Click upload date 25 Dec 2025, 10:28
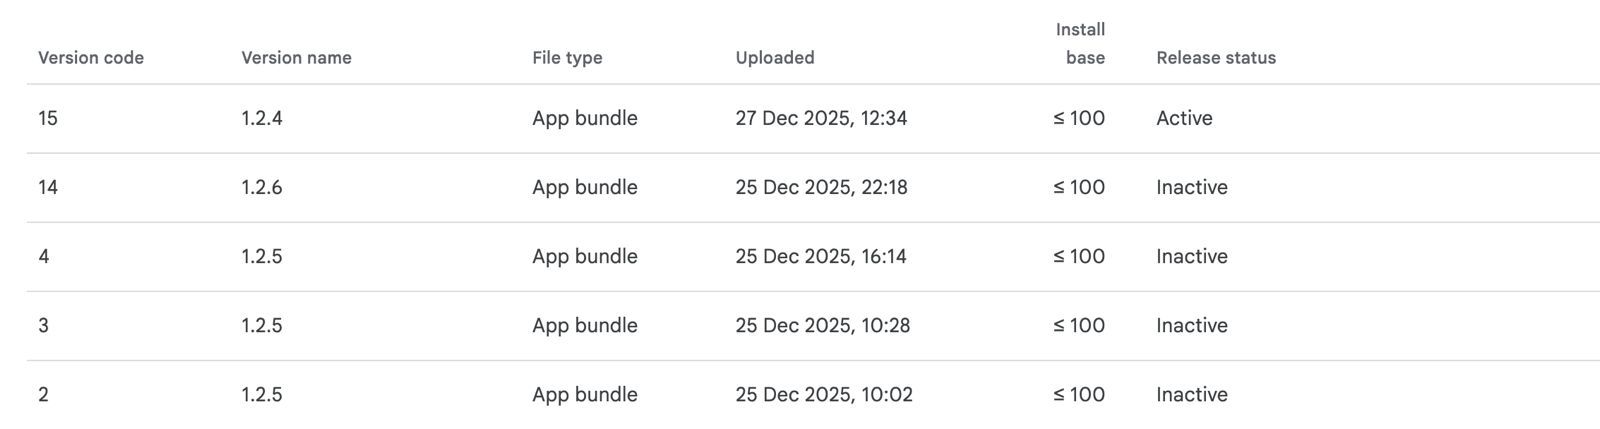 pos(822,325)
